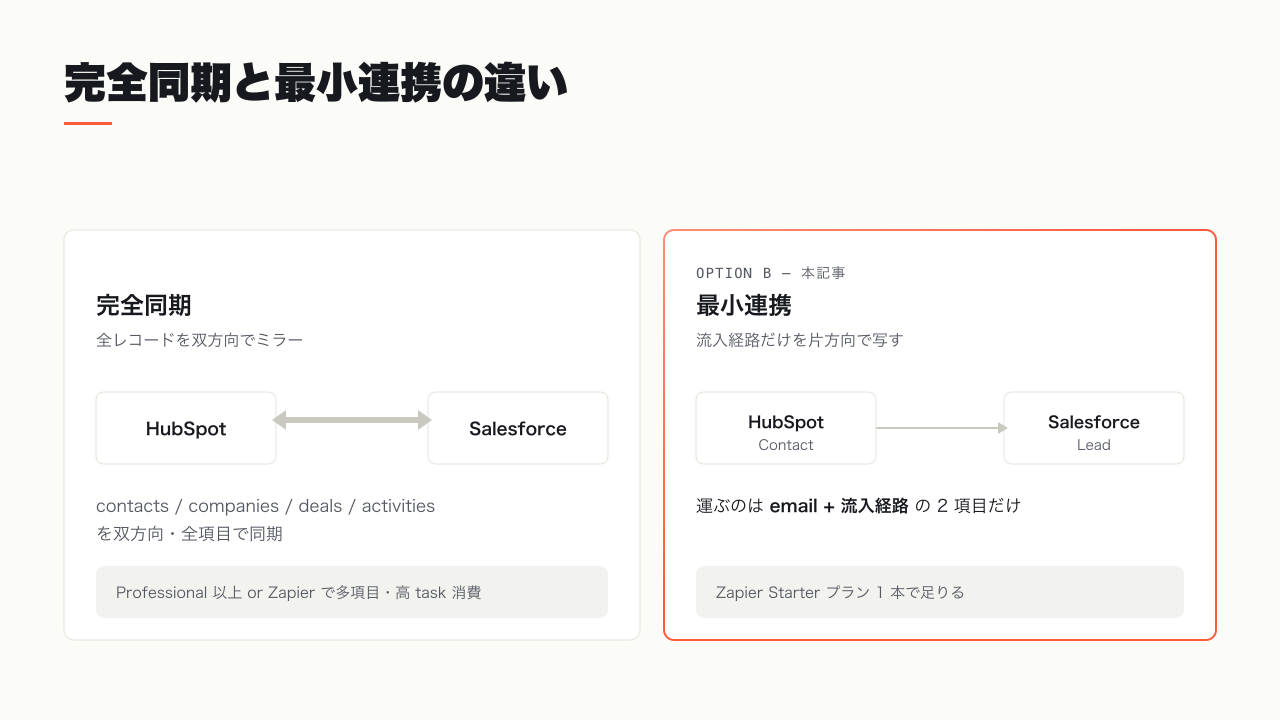Click the bidirectional arrow between HubSpot and Salesforce

[352, 420]
